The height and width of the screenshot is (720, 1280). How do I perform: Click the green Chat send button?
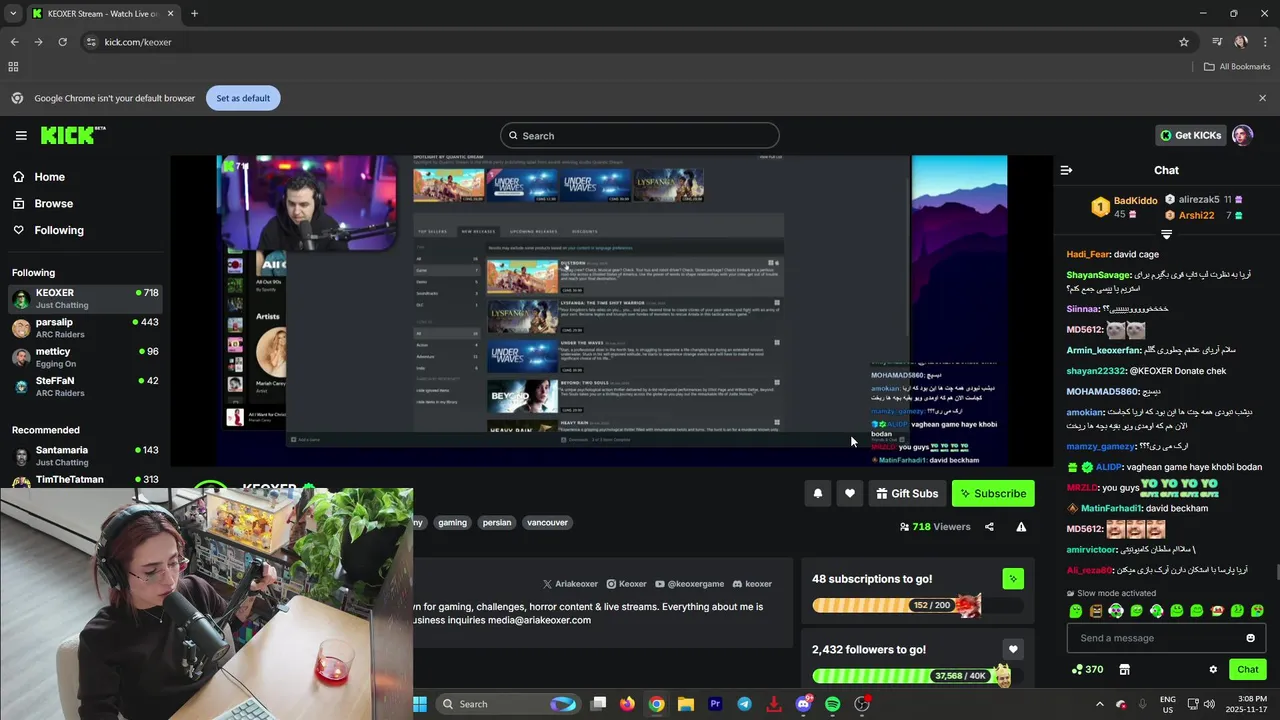point(1247,670)
